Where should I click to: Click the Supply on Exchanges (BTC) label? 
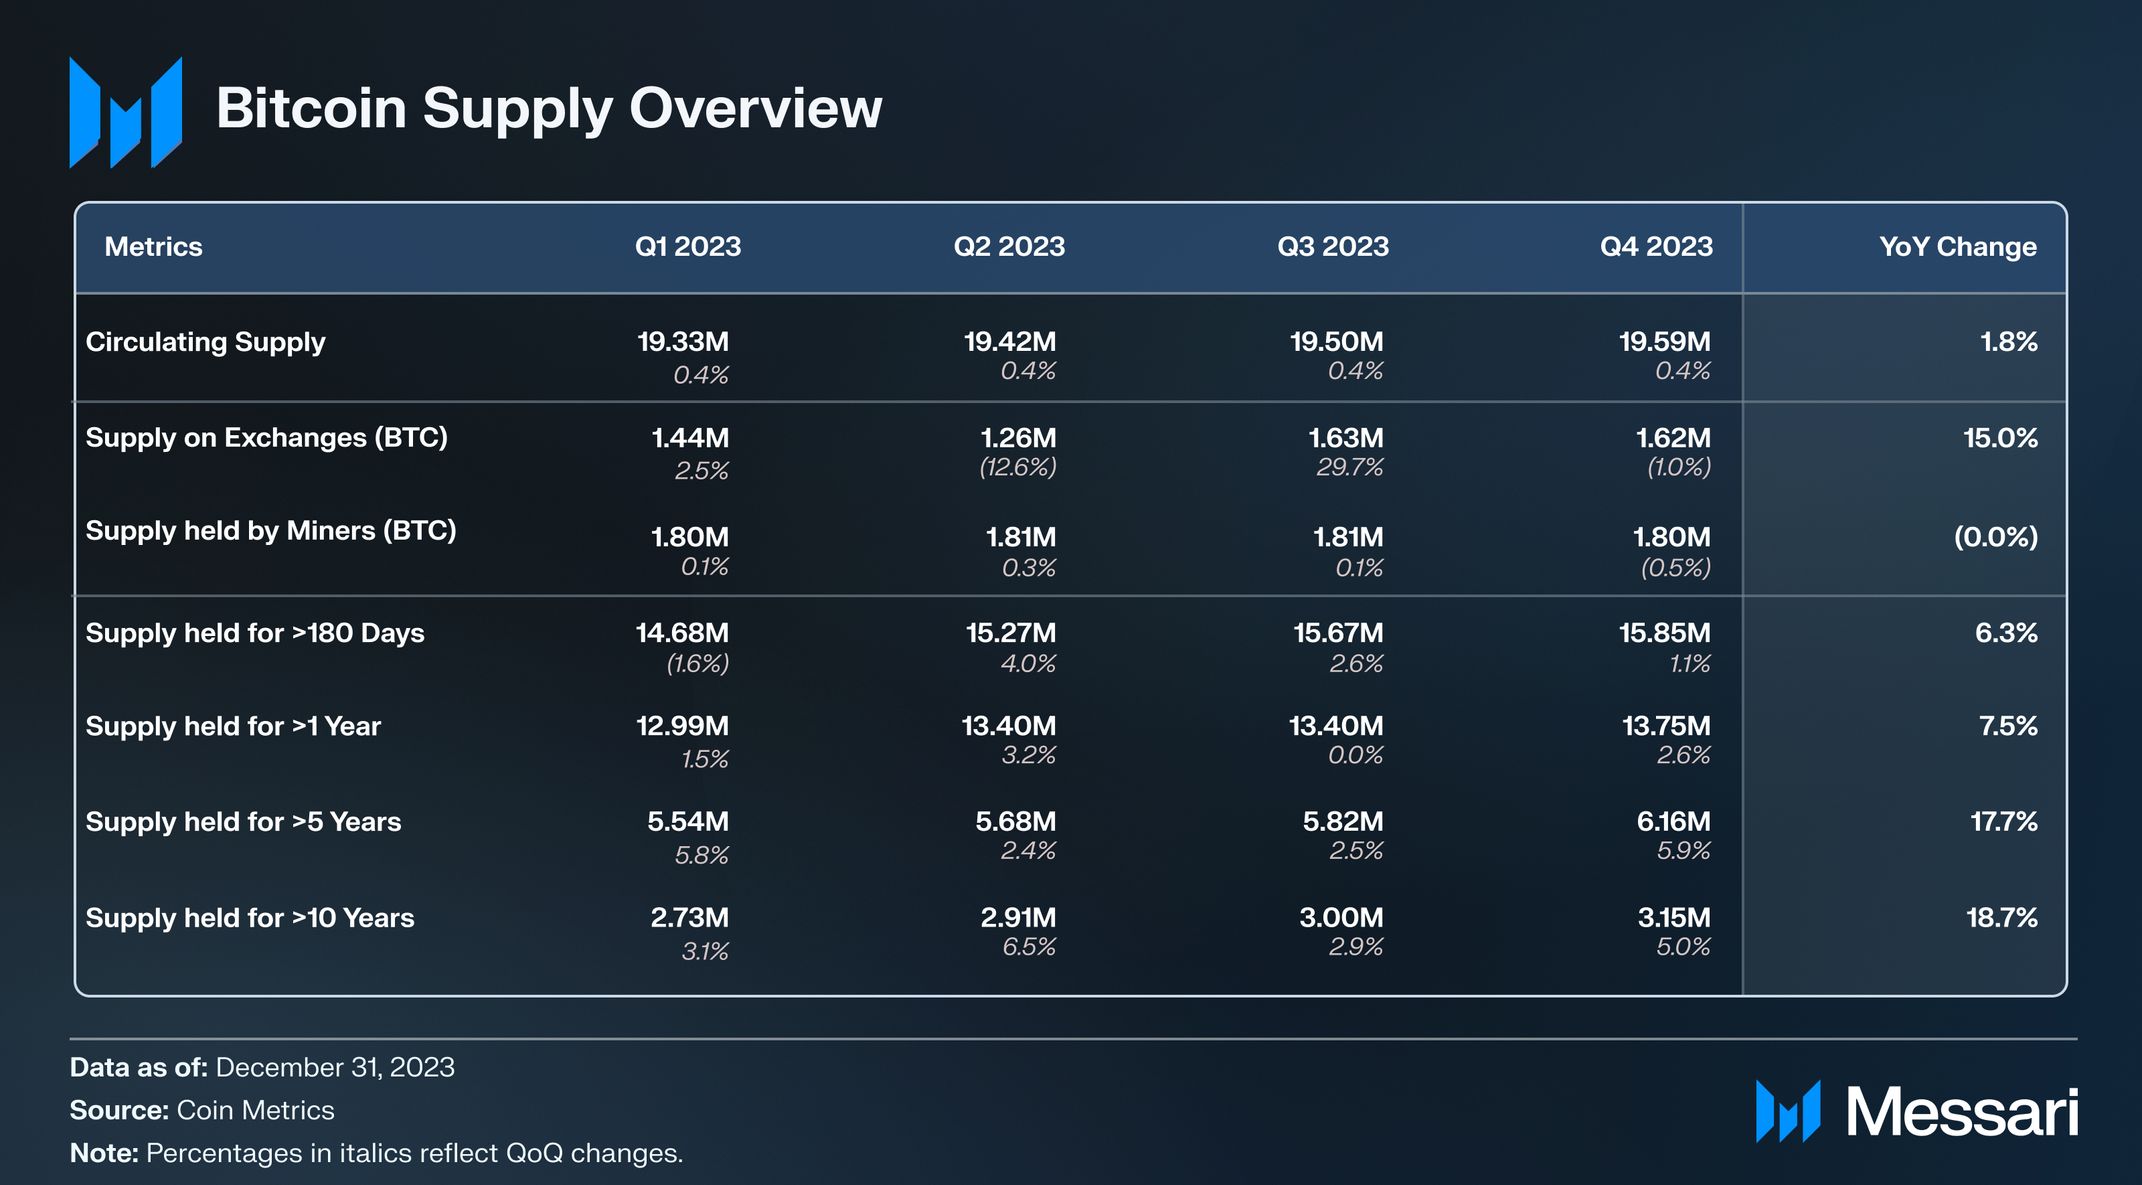tap(267, 438)
